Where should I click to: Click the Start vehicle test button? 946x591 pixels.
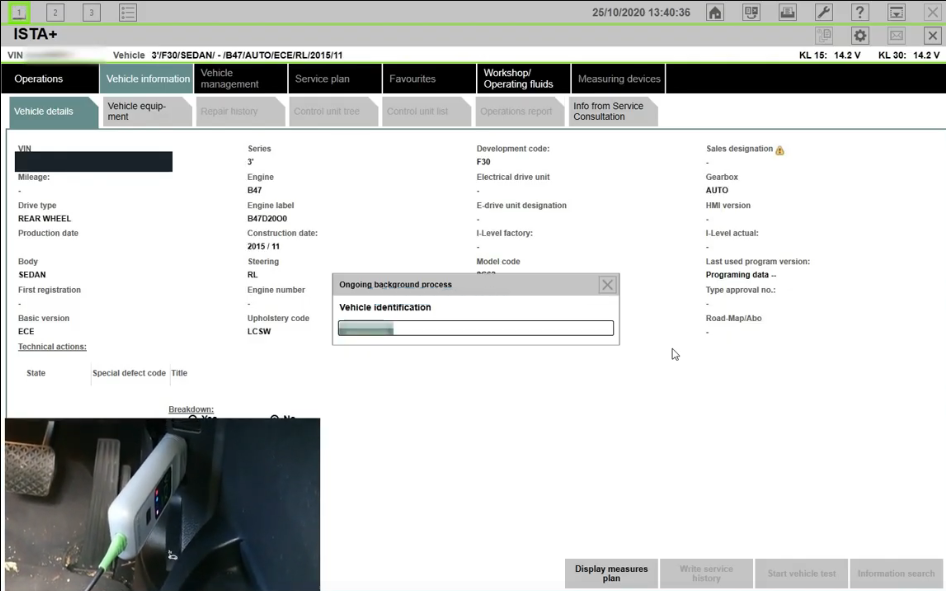[x=801, y=574]
